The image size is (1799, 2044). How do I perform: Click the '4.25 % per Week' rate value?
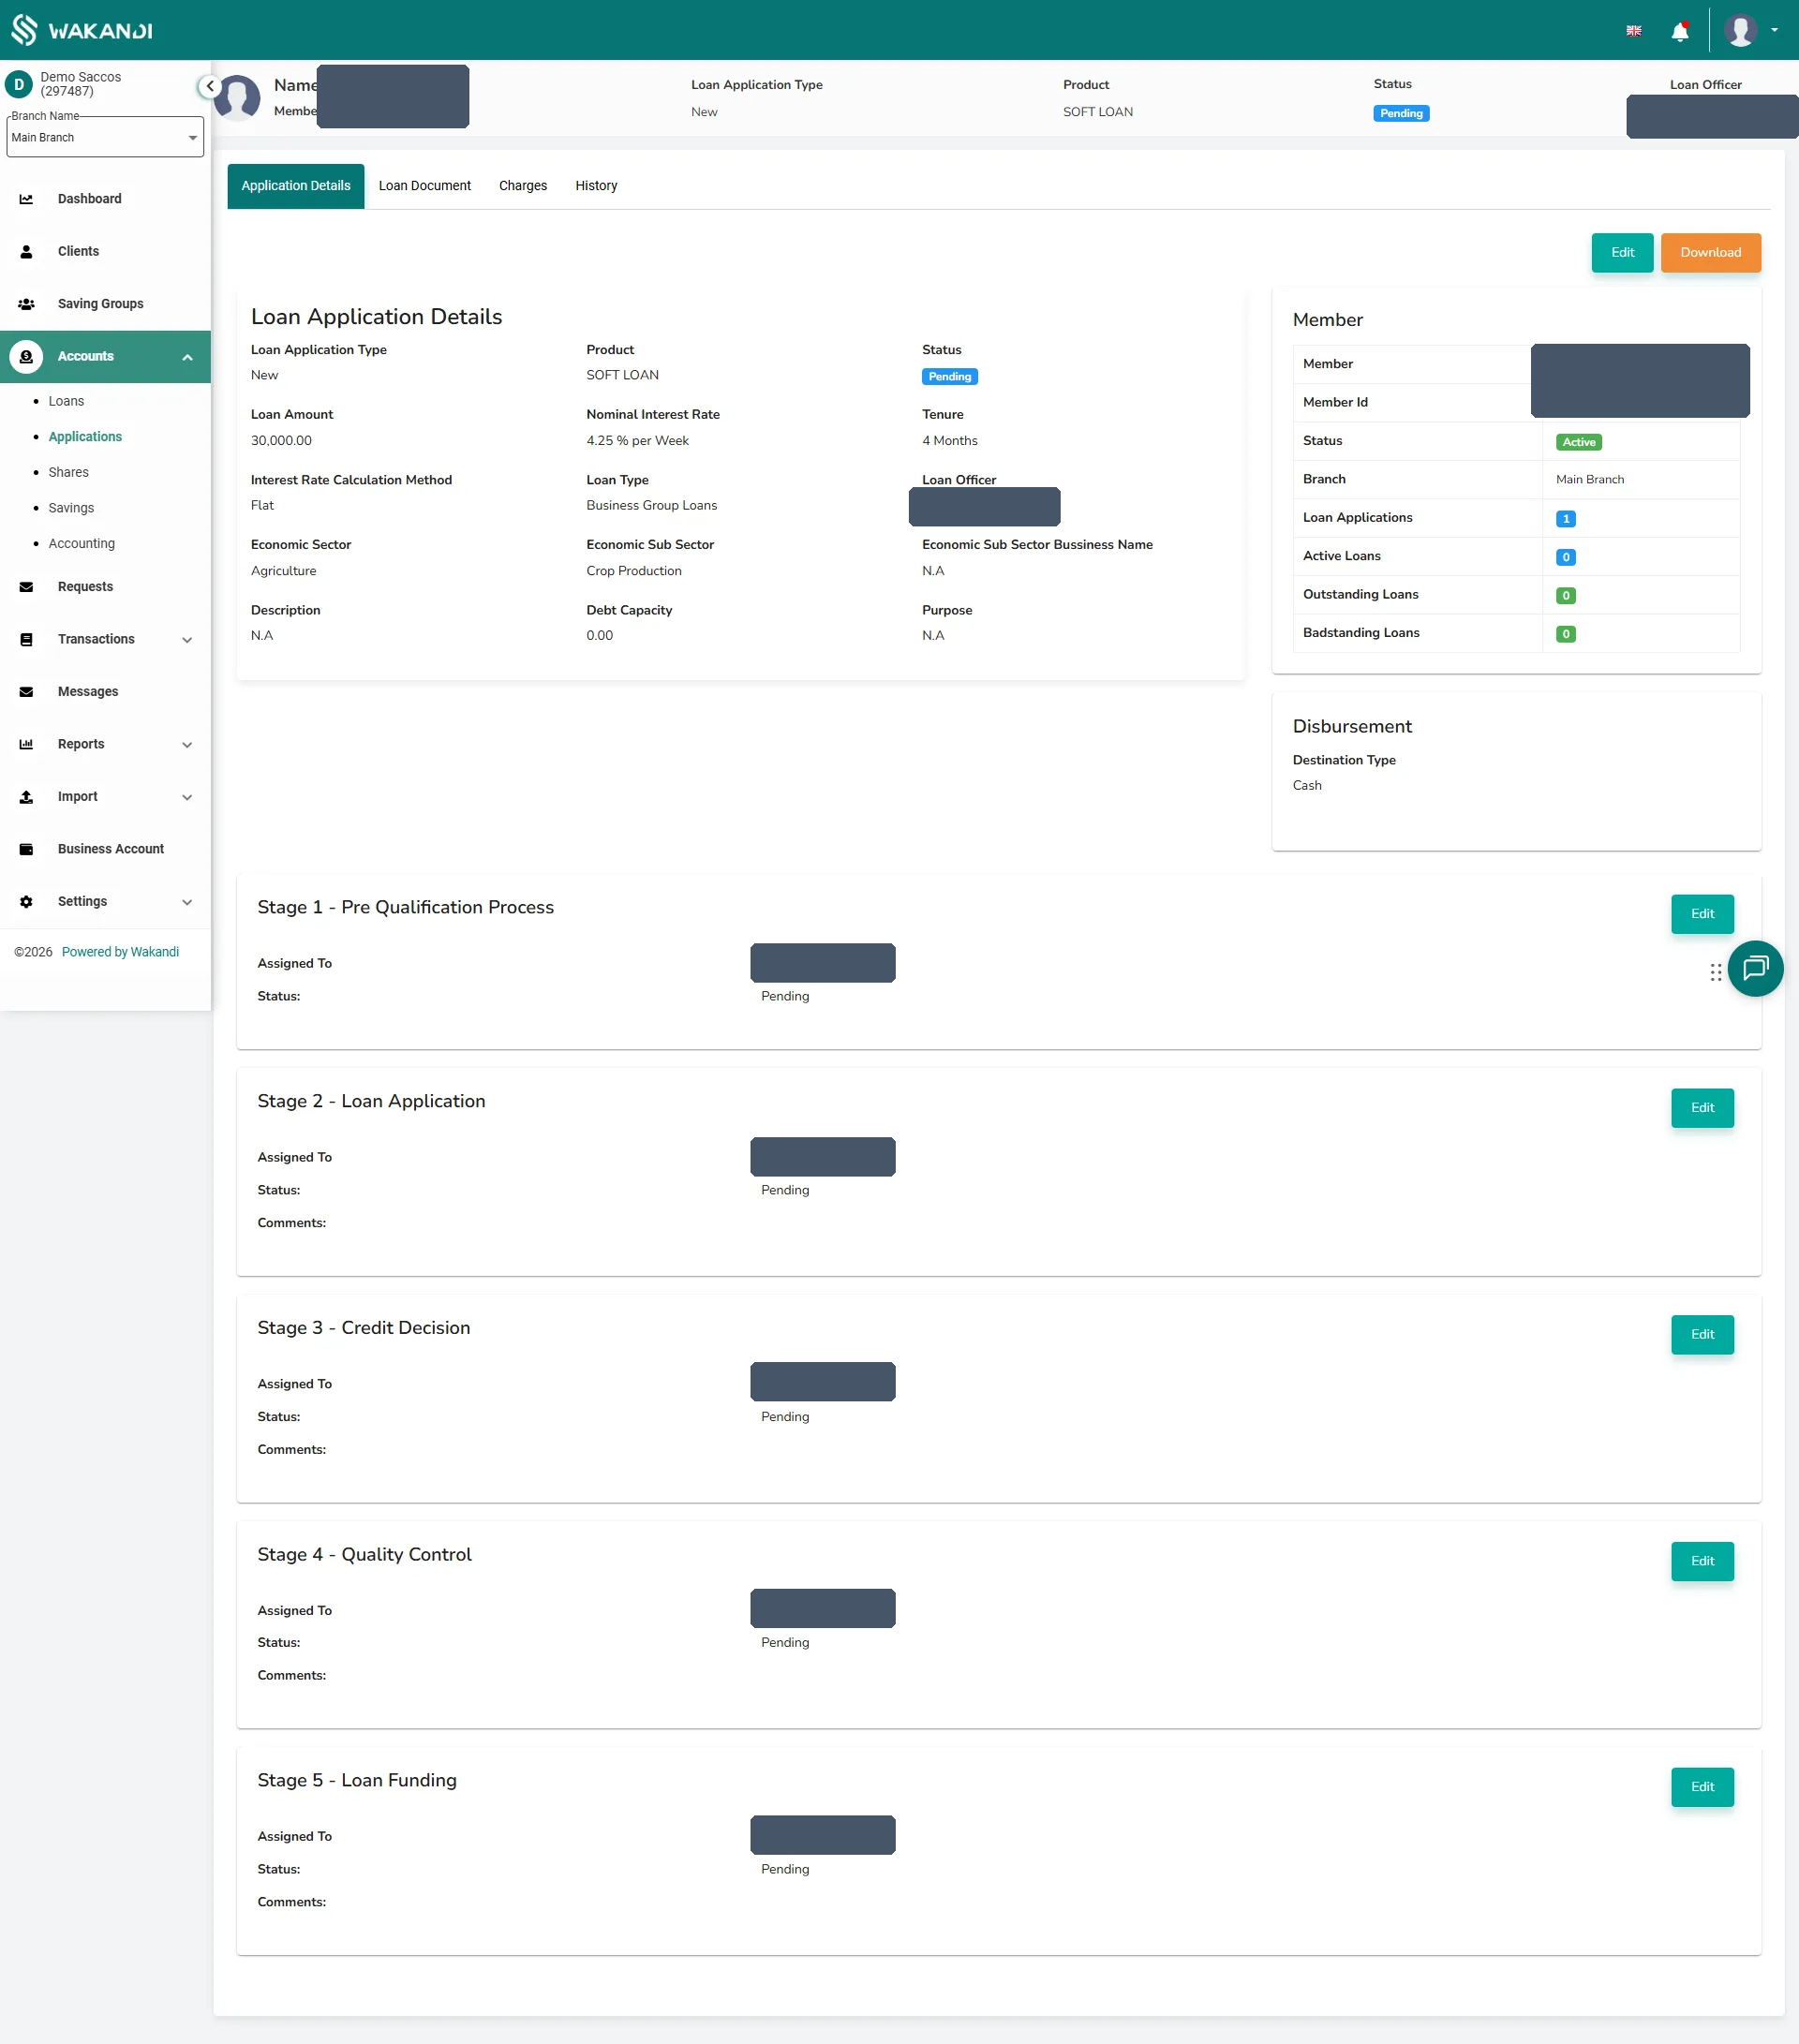(637, 441)
